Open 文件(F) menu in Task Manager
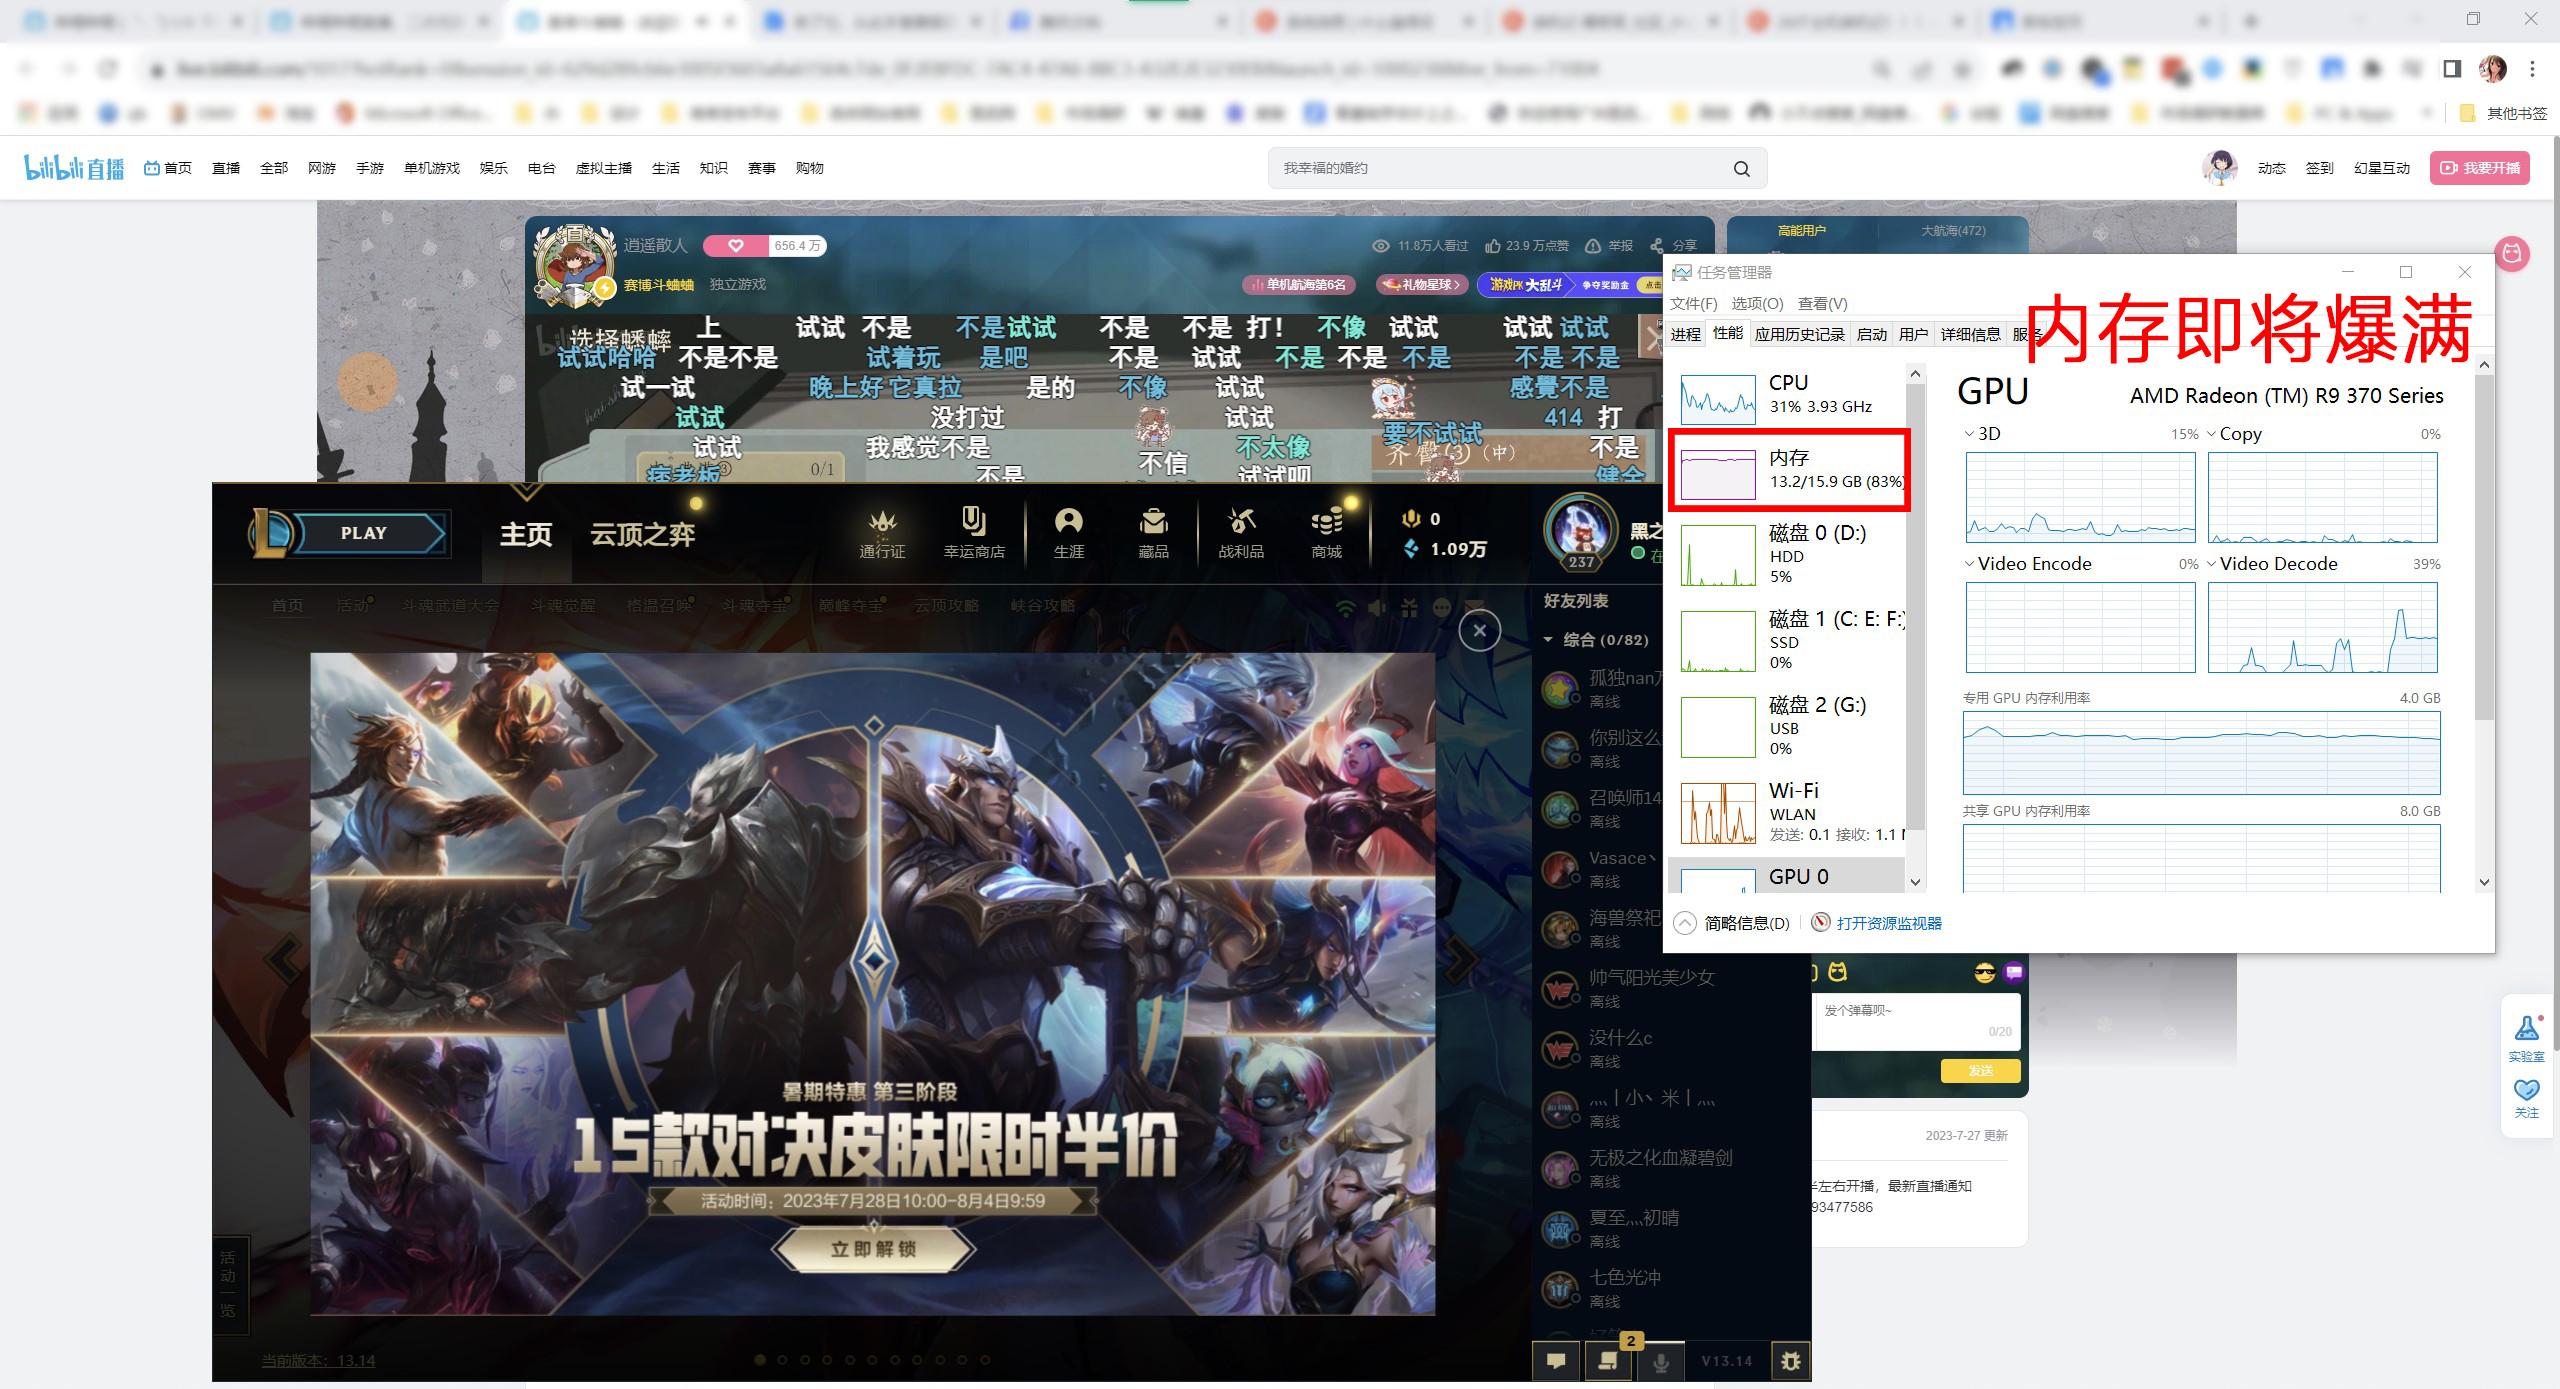Image resolution: width=2560 pixels, height=1389 pixels. point(1693,303)
